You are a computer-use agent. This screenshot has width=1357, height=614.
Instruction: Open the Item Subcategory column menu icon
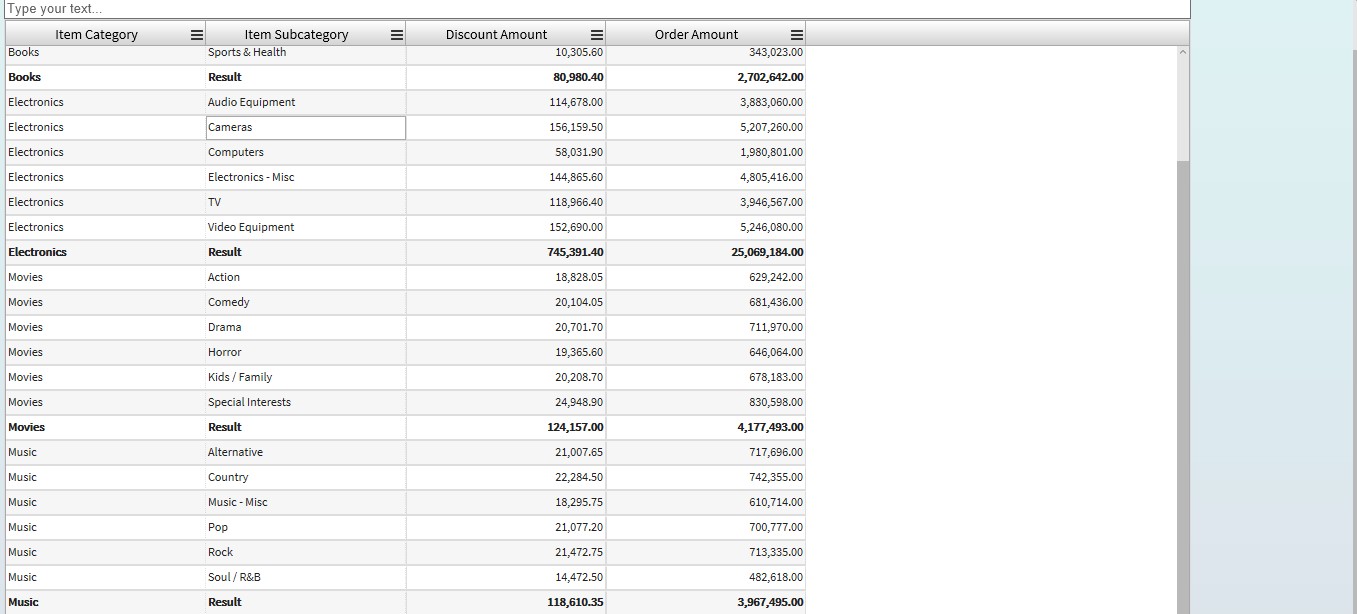pyautogui.click(x=397, y=35)
